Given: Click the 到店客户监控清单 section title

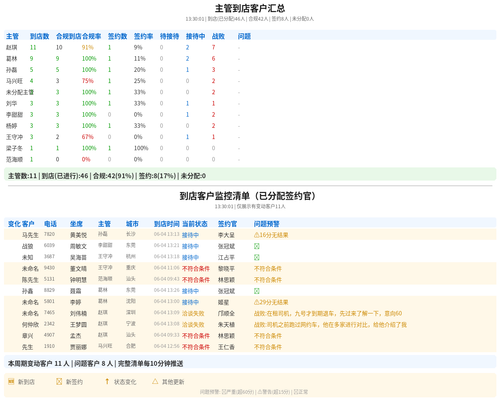Looking at the screenshot, I should (x=247, y=196).
